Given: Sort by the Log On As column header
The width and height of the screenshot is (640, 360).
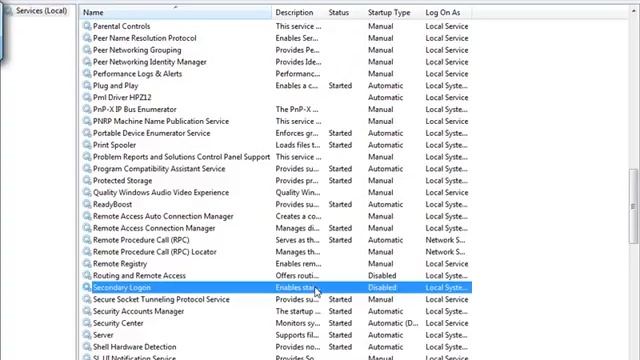Looking at the screenshot, I should click(447, 13).
